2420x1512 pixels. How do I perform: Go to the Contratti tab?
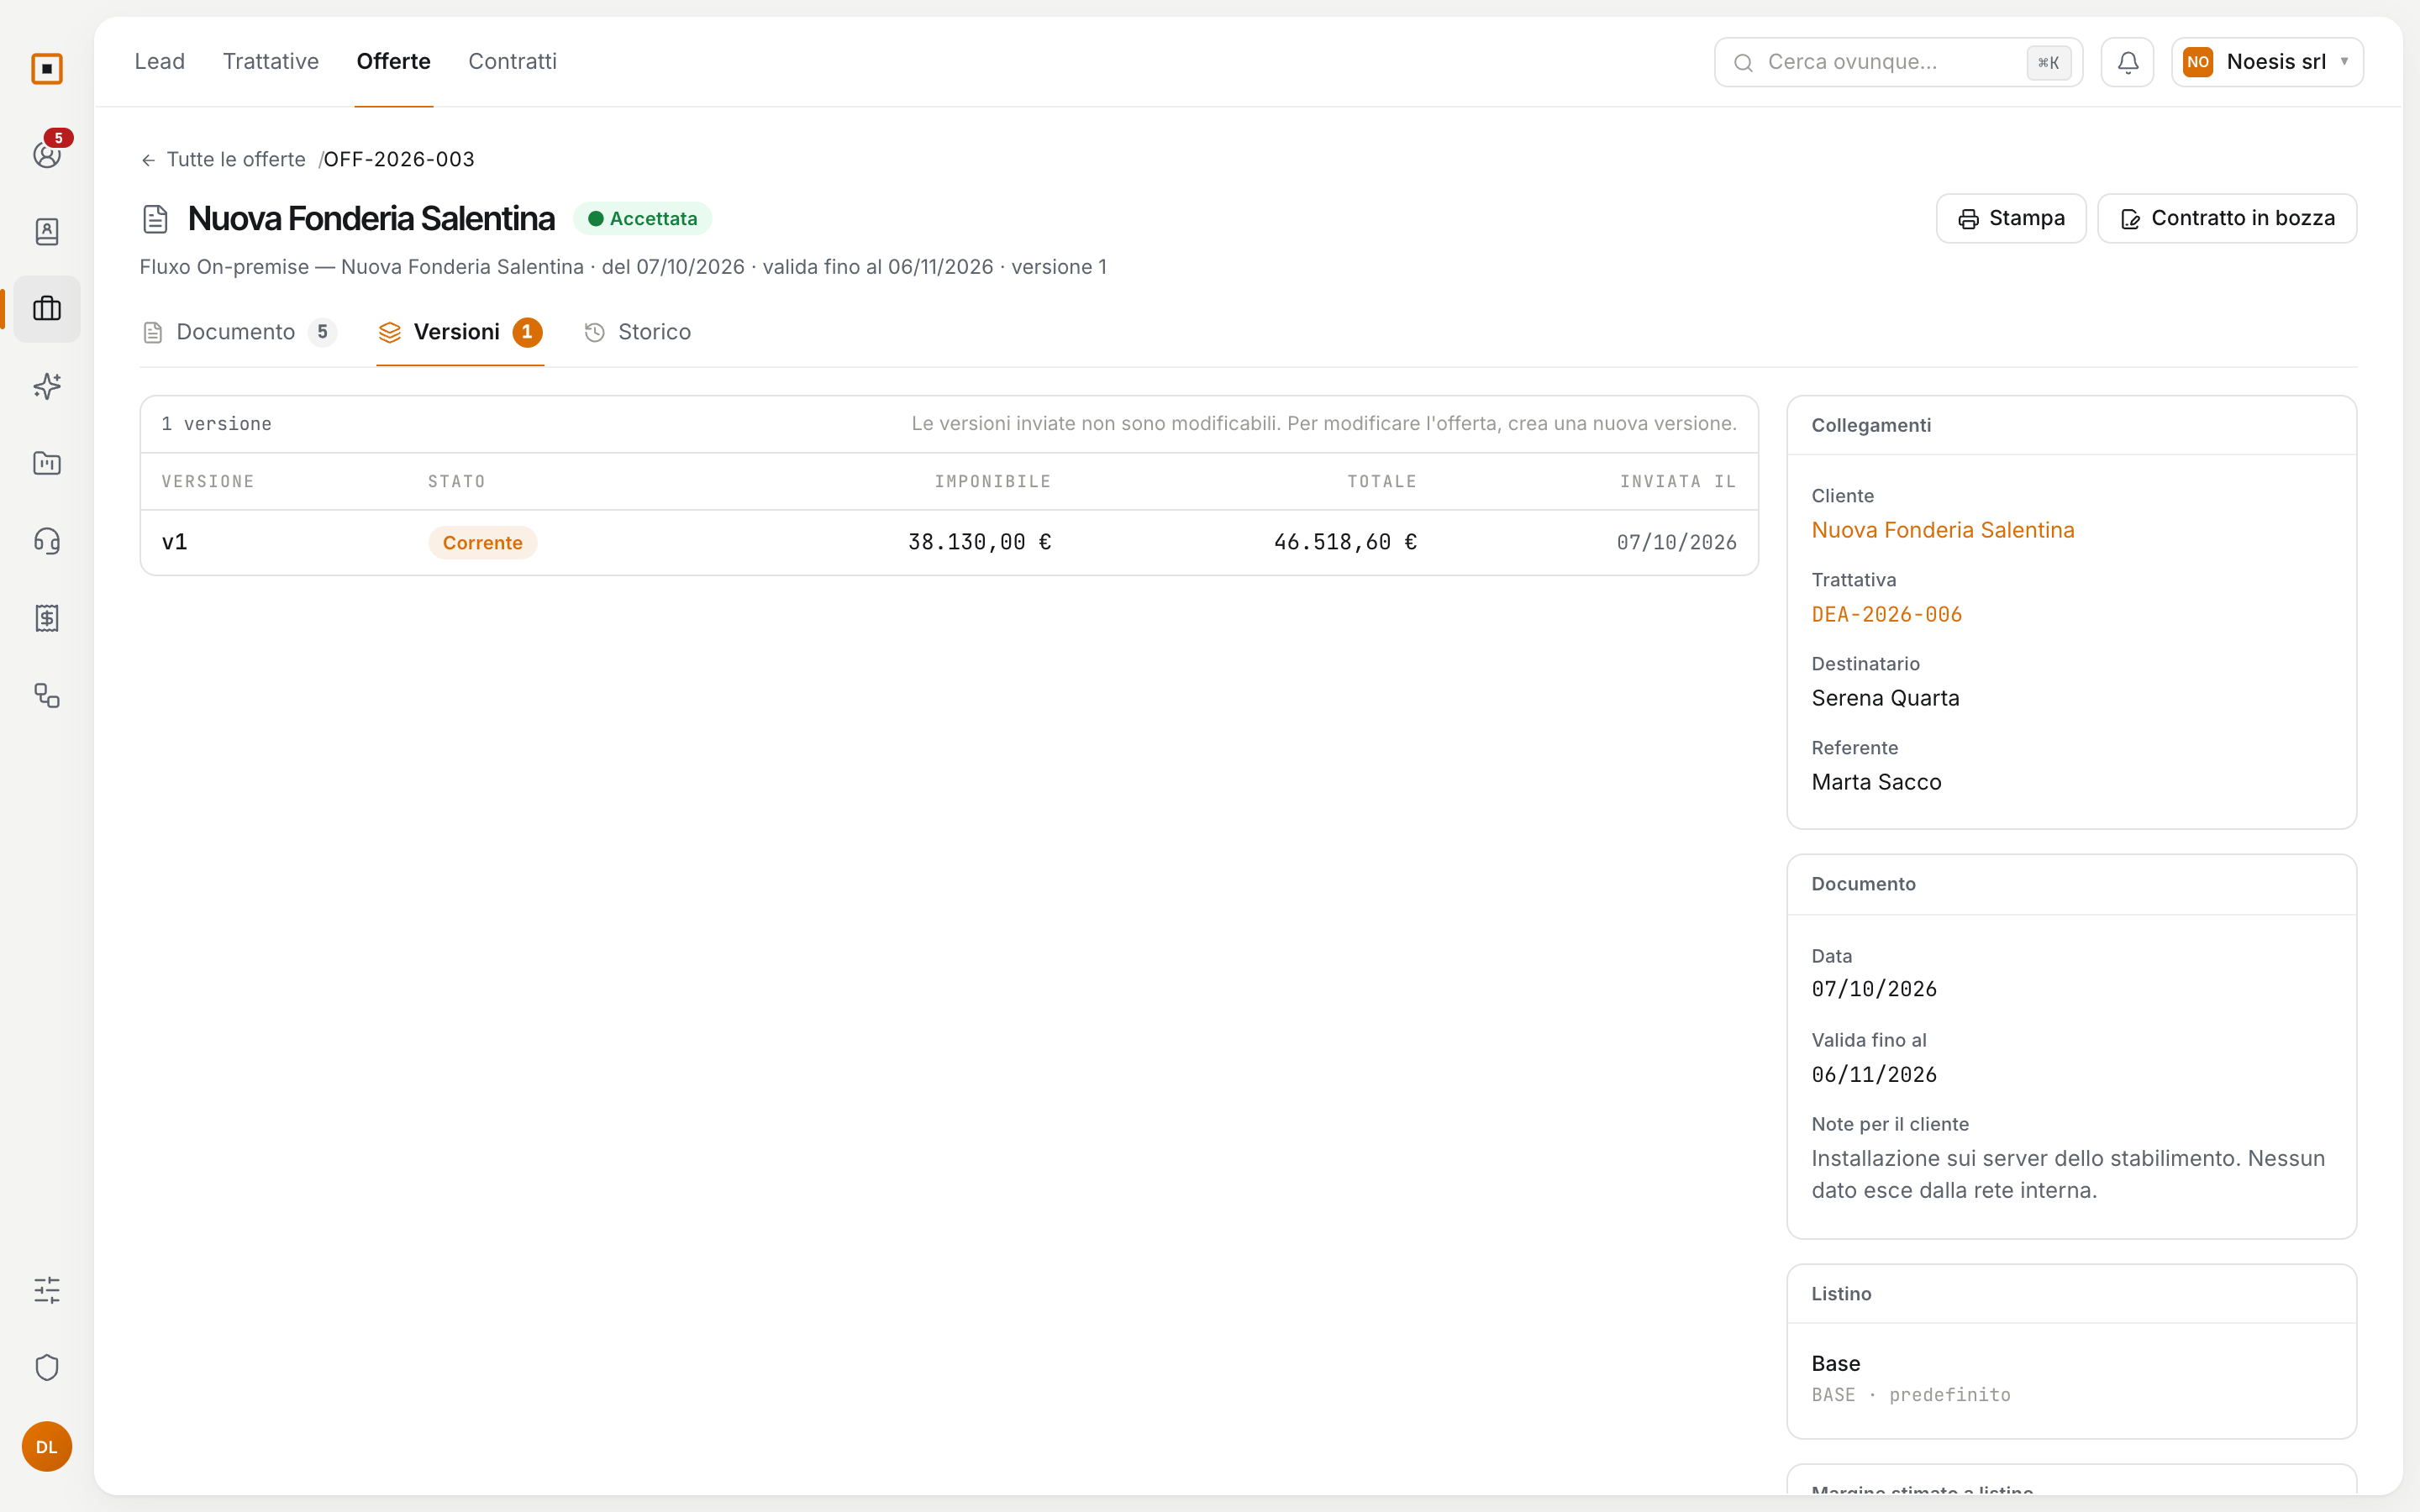tap(512, 61)
